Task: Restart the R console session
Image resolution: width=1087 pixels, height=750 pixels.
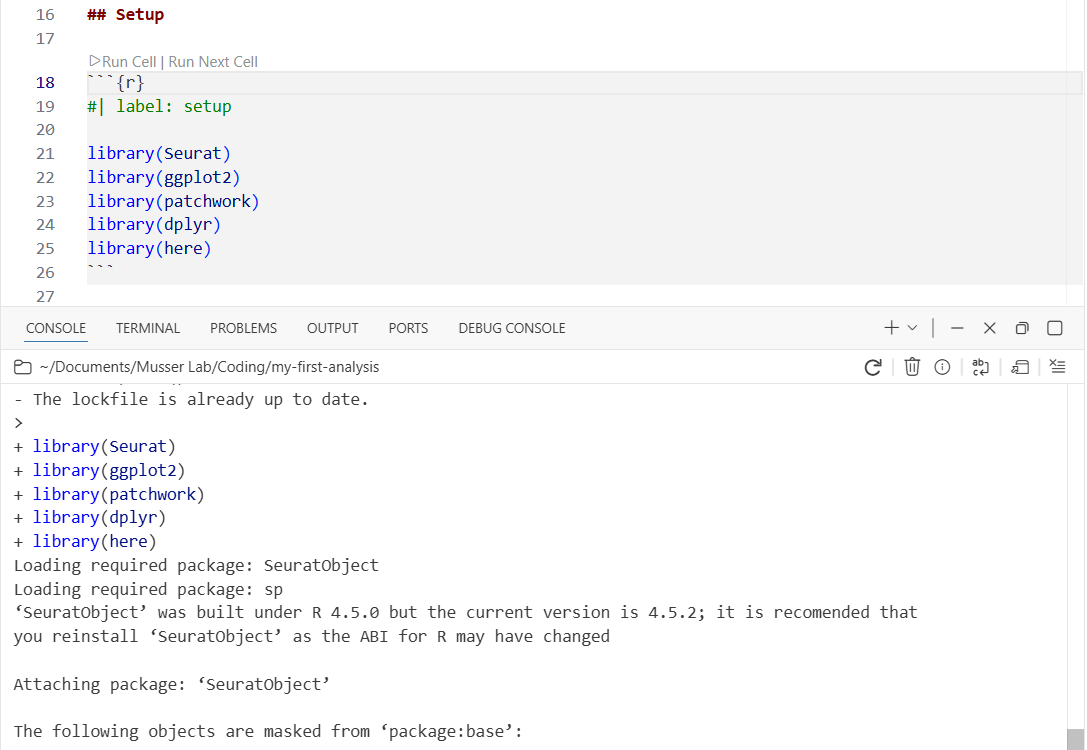Action: click(873, 367)
